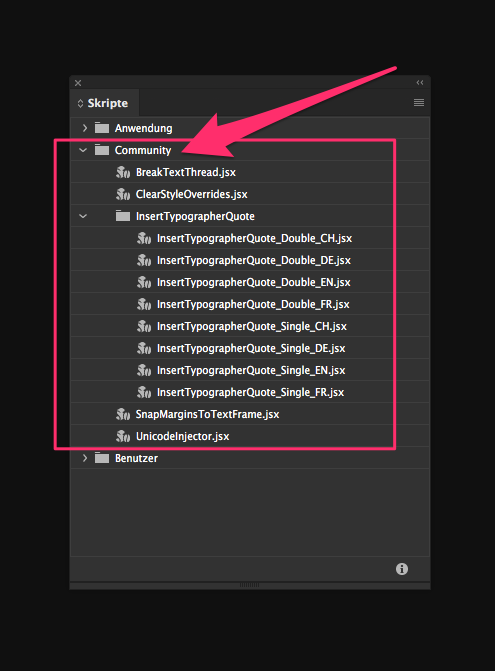Select the BreakTextThread.jsx script

(x=186, y=172)
